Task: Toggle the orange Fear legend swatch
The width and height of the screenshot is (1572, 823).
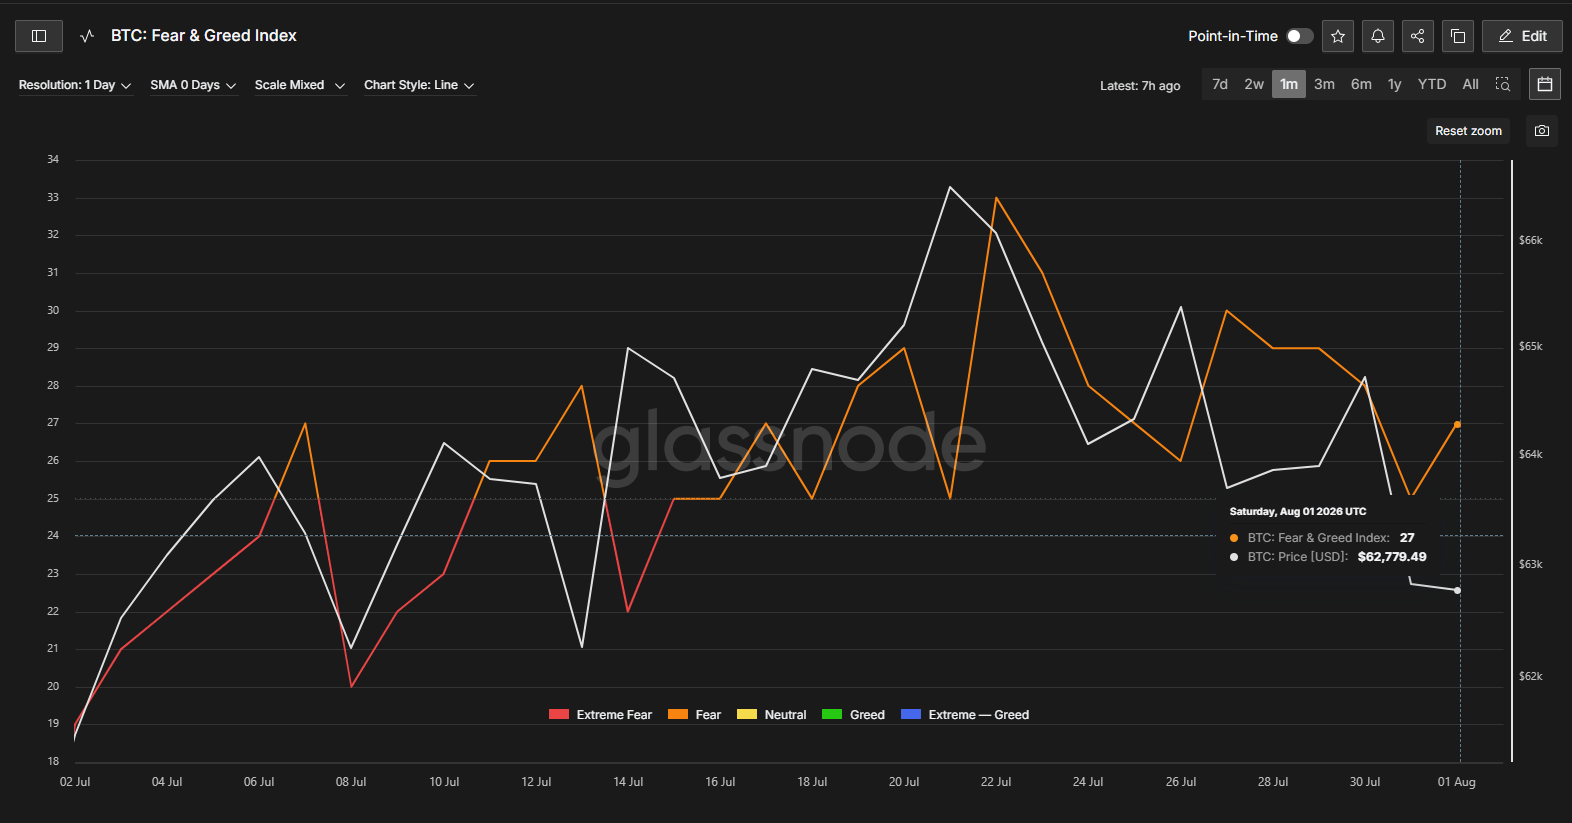Action: (x=678, y=714)
